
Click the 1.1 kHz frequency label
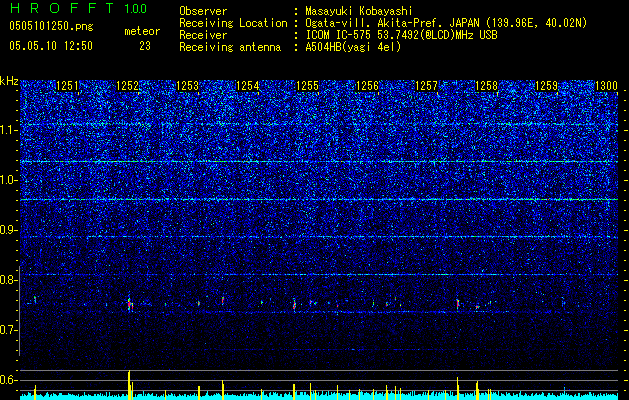[x=9, y=130]
